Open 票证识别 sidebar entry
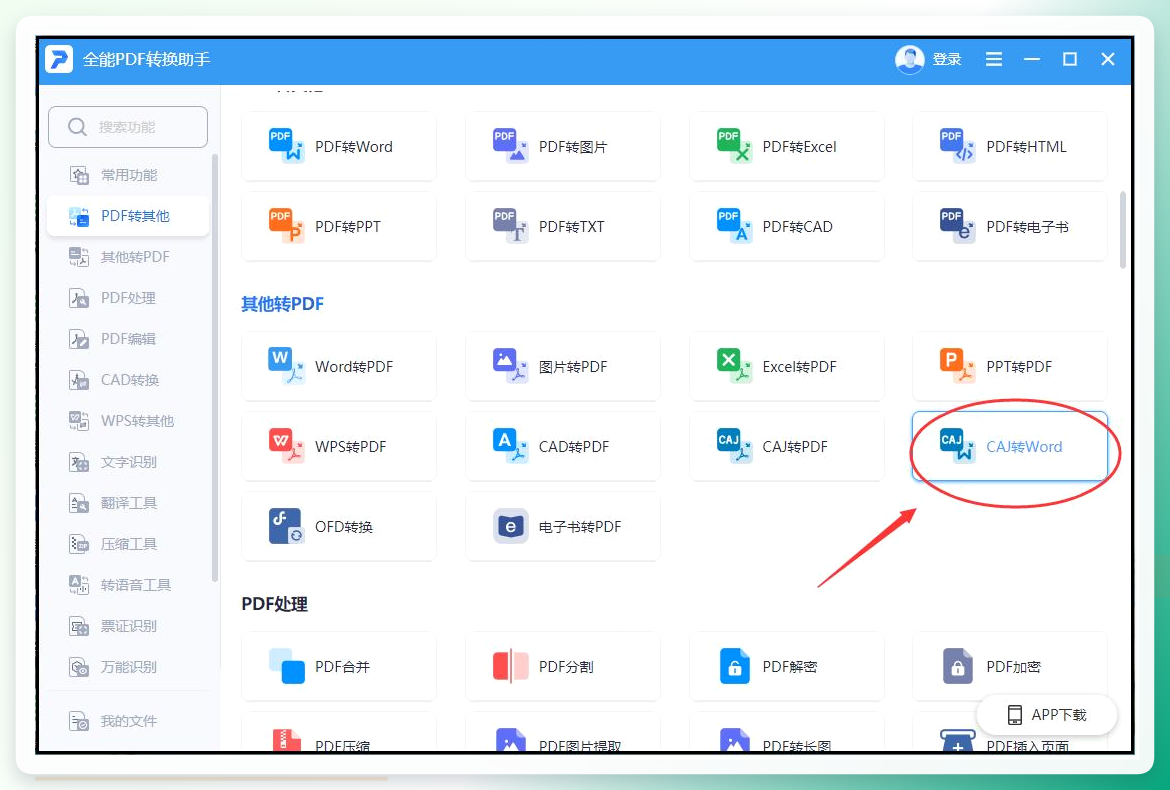 pos(128,627)
